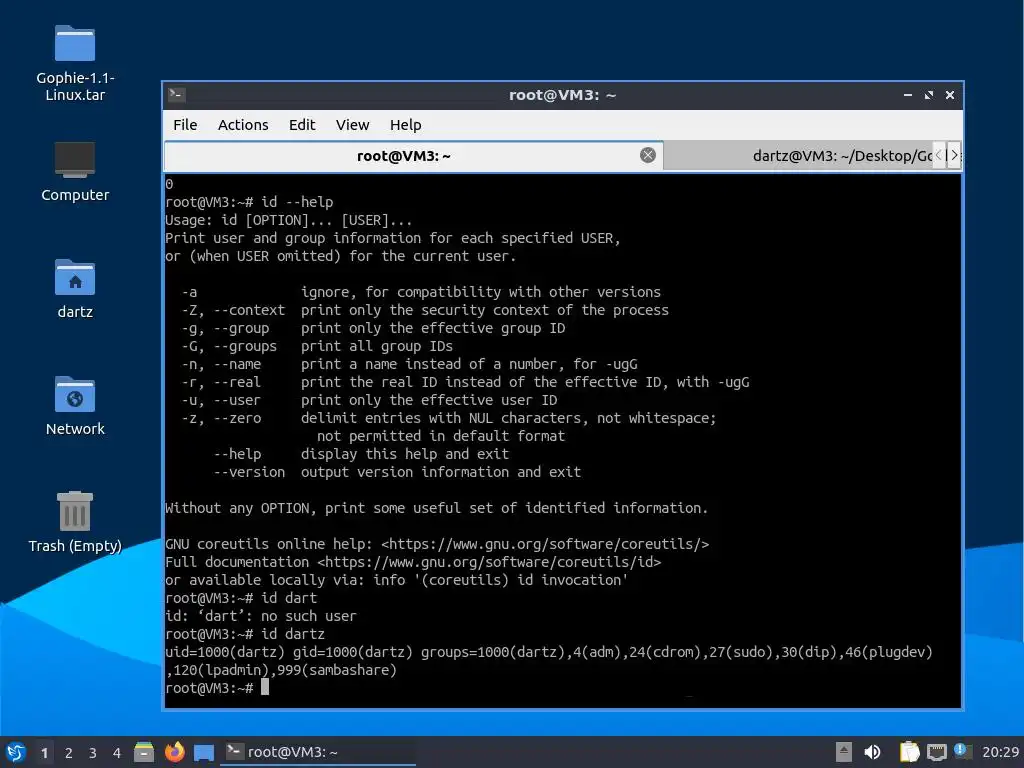Switch to workspace 4
The width and height of the screenshot is (1024, 768).
click(x=117, y=753)
